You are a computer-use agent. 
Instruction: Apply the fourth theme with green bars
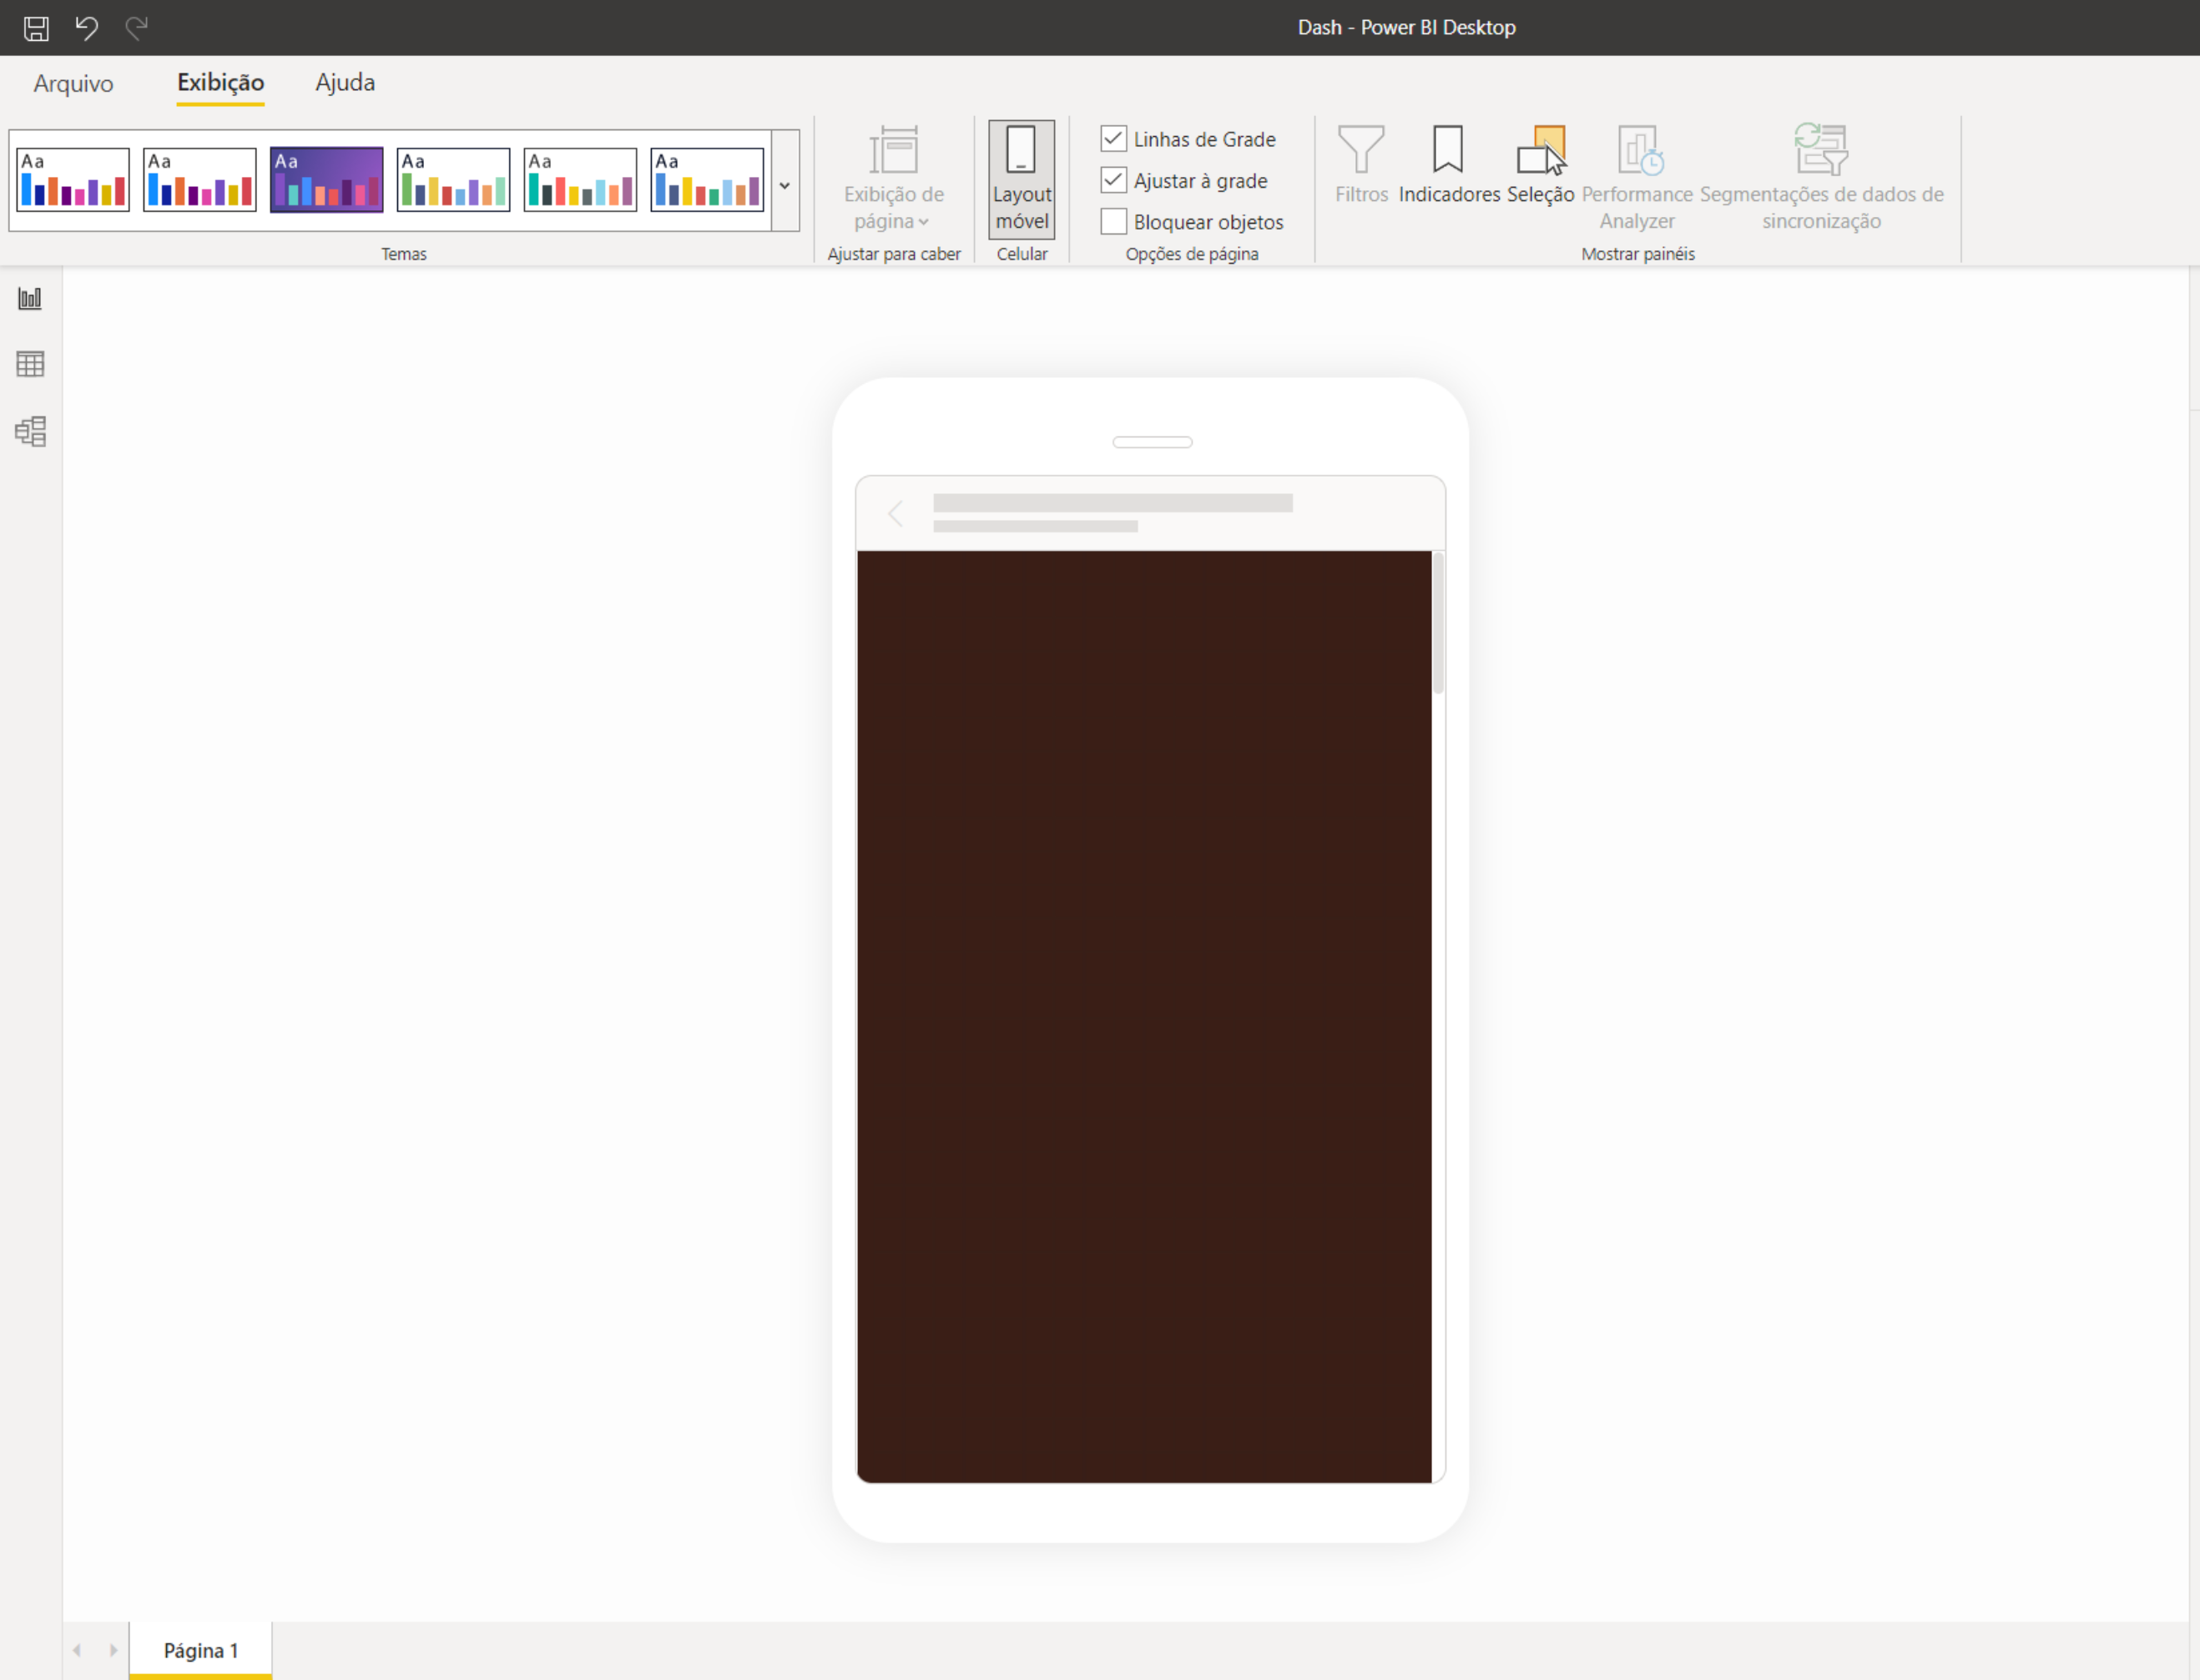453,179
